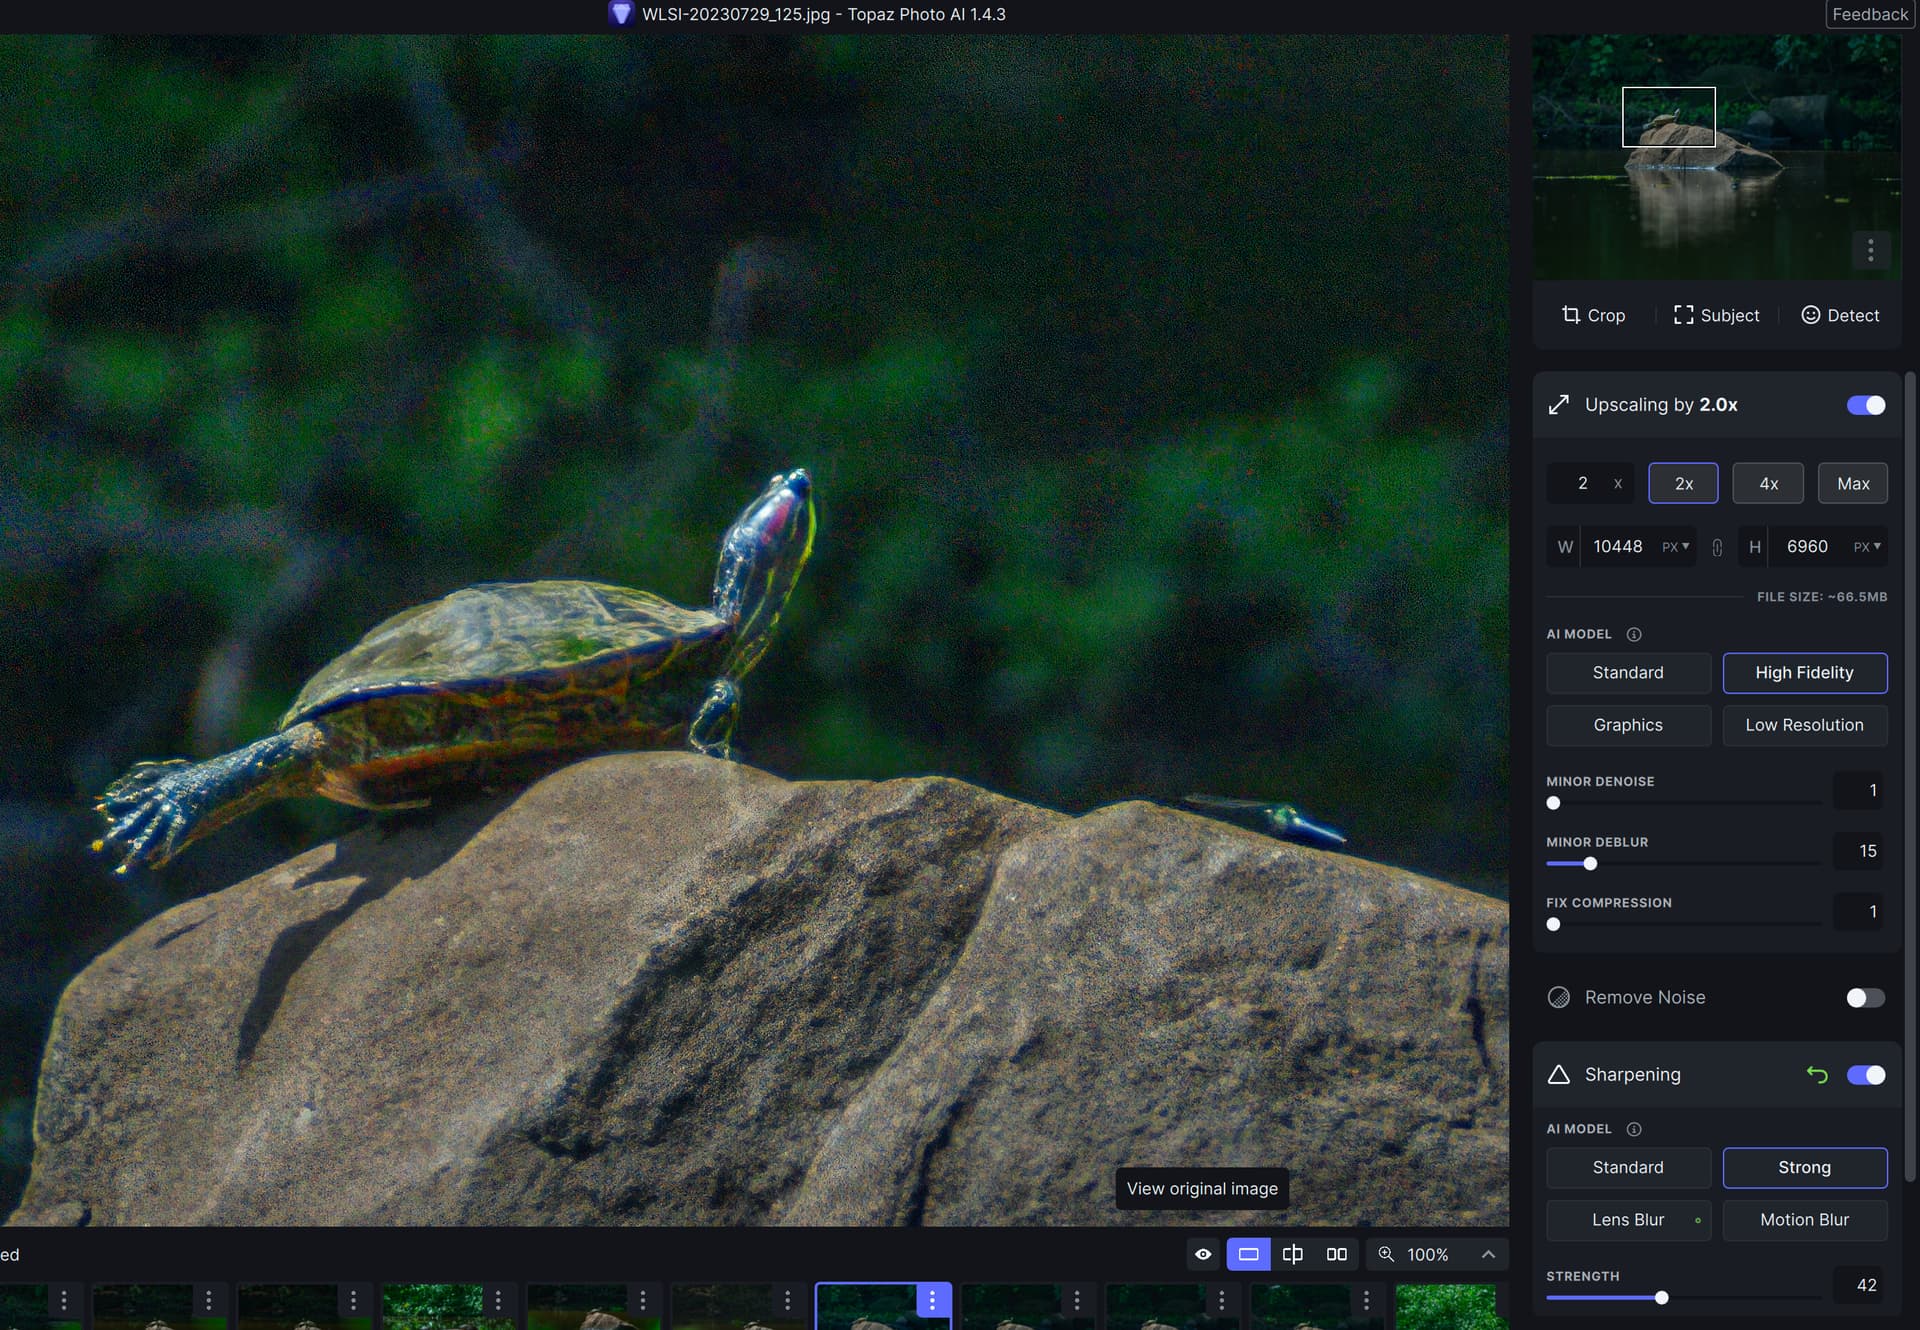This screenshot has width=1920, height=1330.
Task: Enable the Remove Noise toggle
Action: pos(1865,998)
